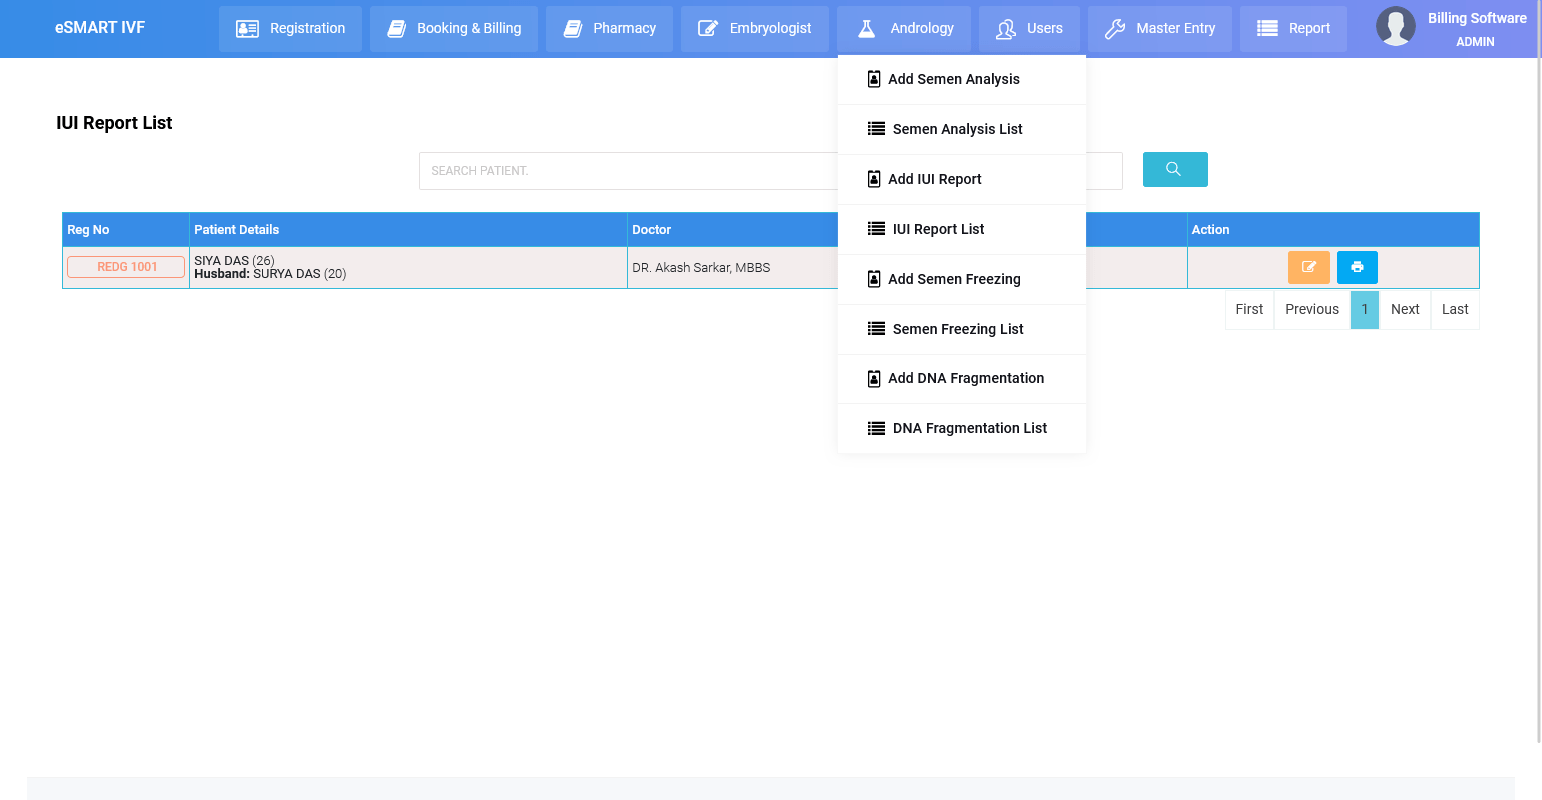1542x800 pixels.
Task: Click the admin user avatar icon
Action: 1395,27
